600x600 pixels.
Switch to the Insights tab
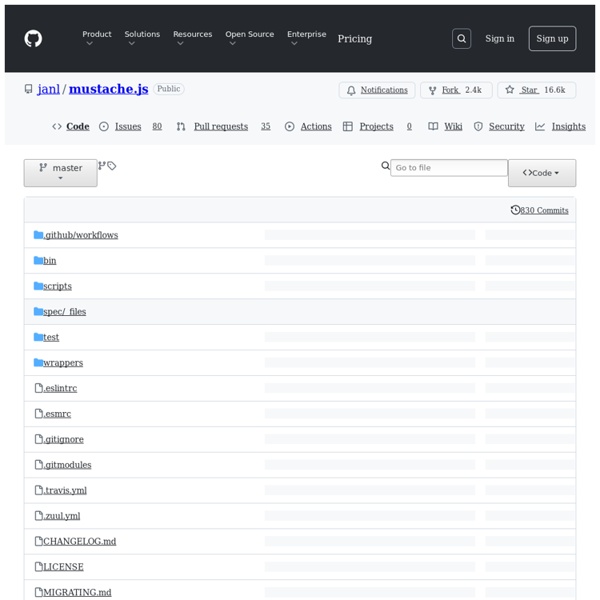point(569,127)
